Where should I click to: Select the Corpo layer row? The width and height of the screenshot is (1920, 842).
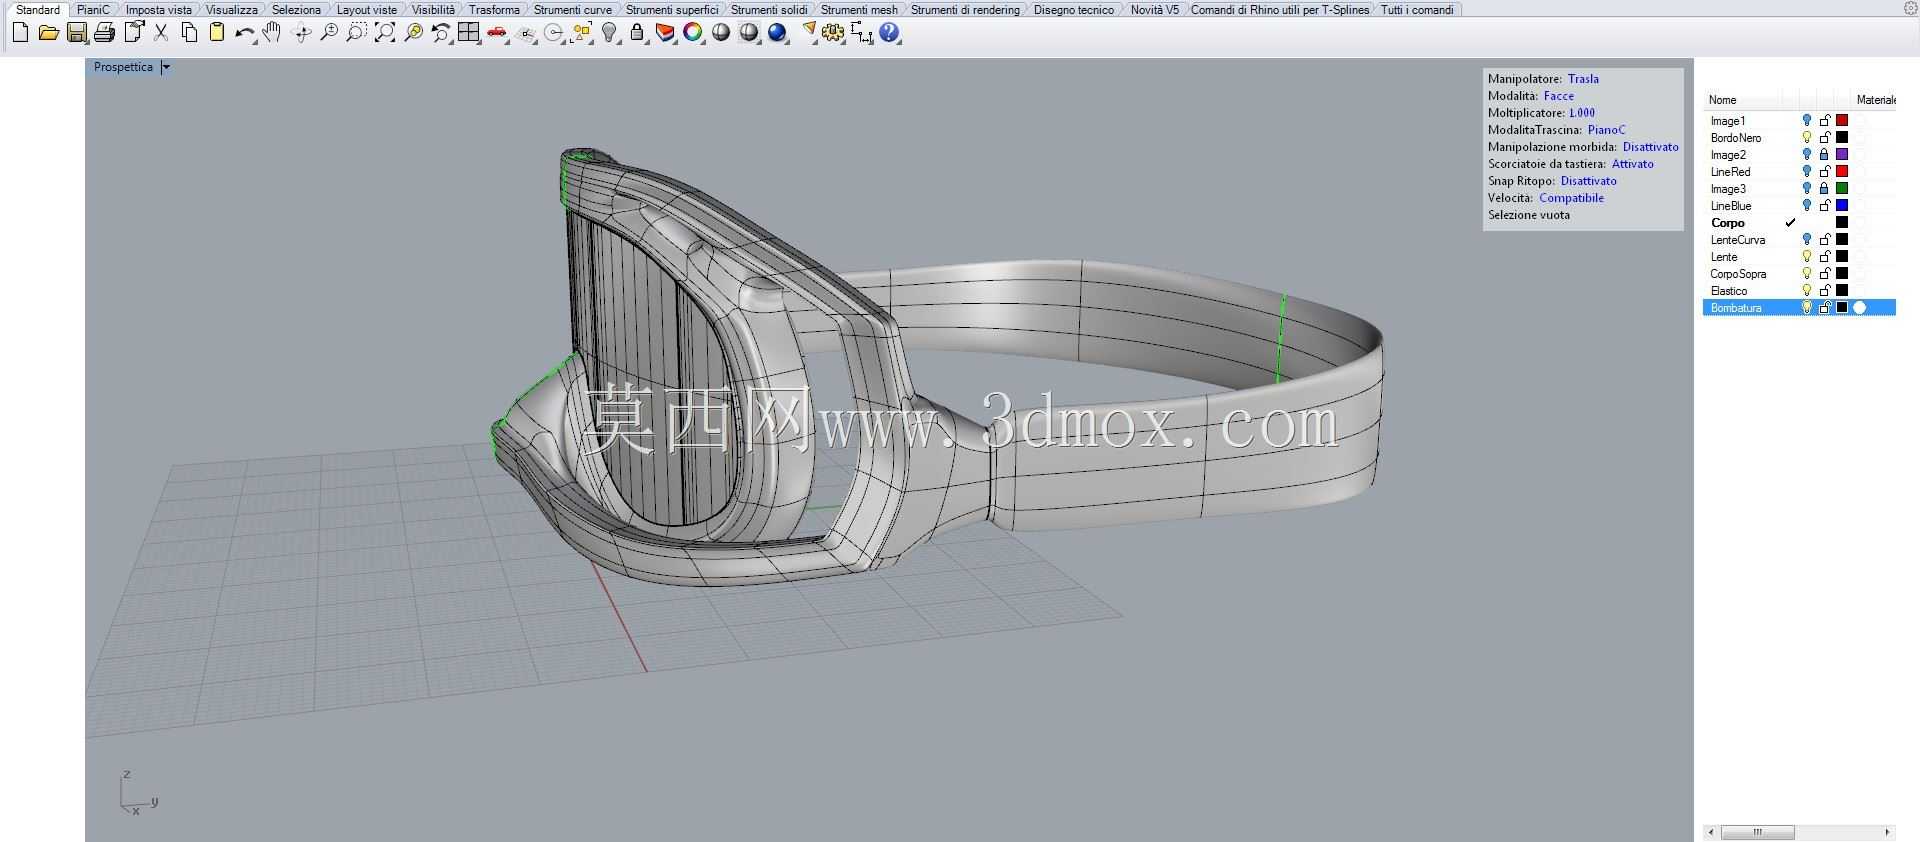(x=1799, y=223)
